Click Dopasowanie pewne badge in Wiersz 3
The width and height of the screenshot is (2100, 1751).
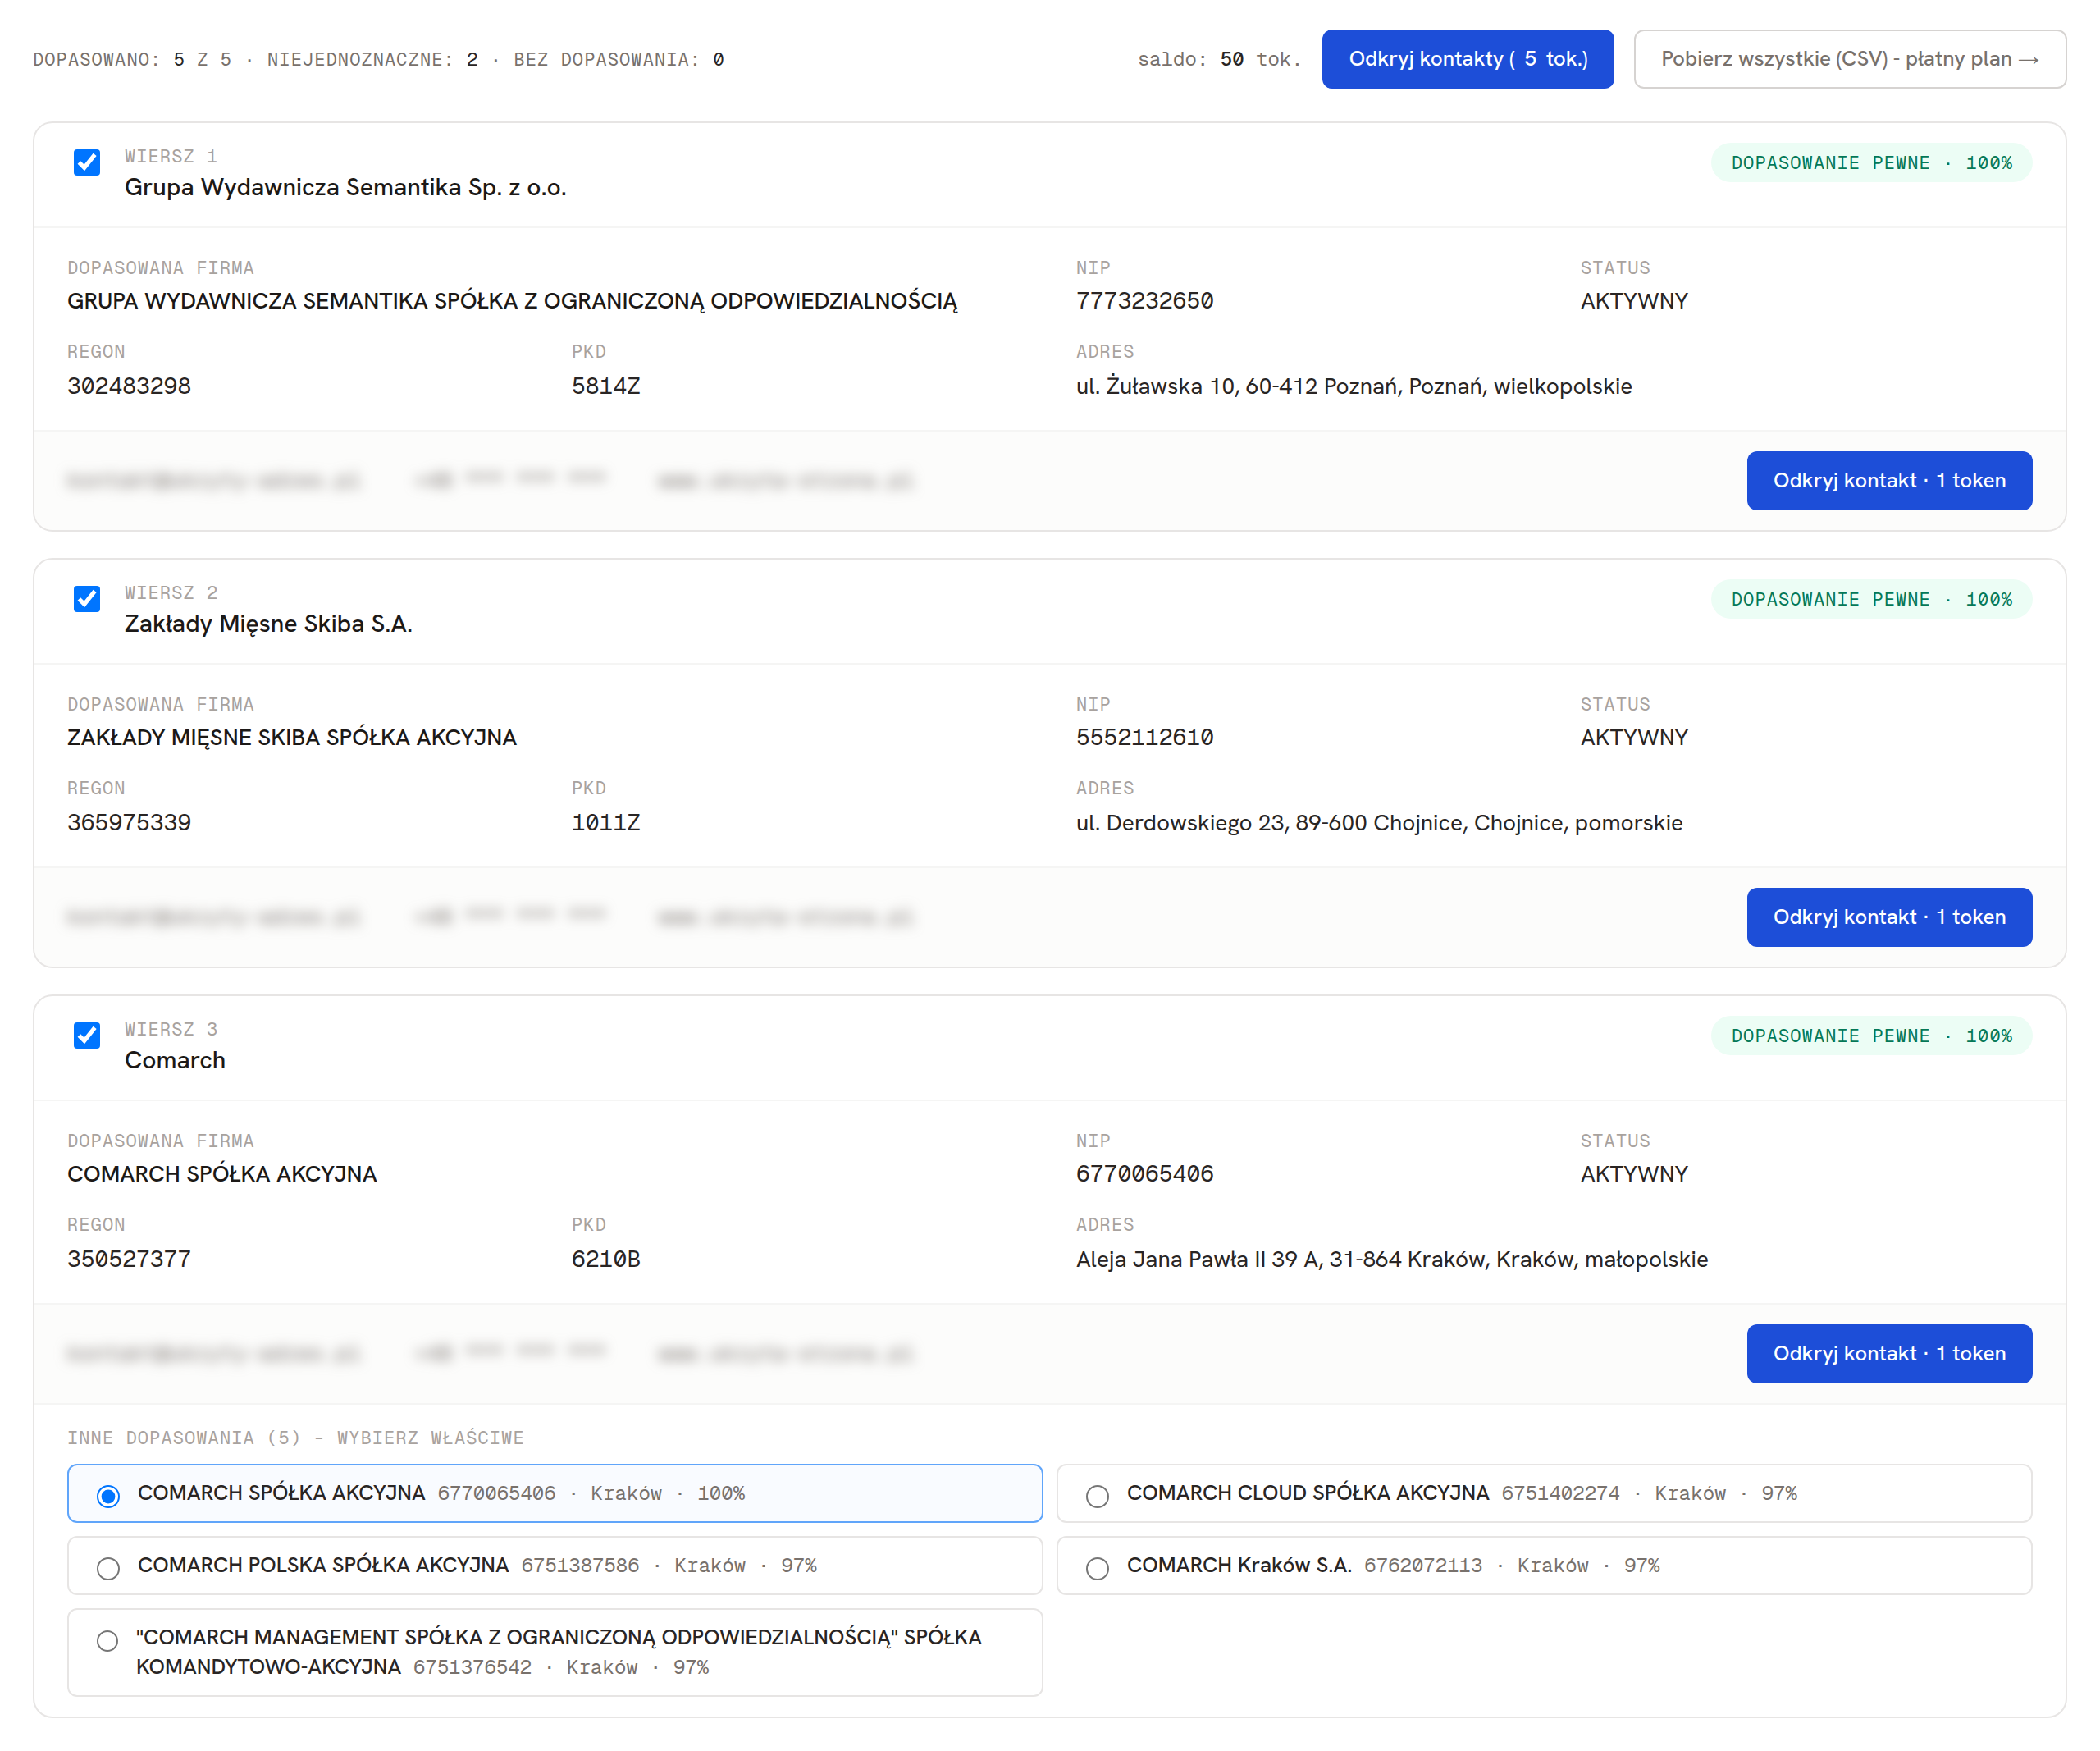1871,1036
